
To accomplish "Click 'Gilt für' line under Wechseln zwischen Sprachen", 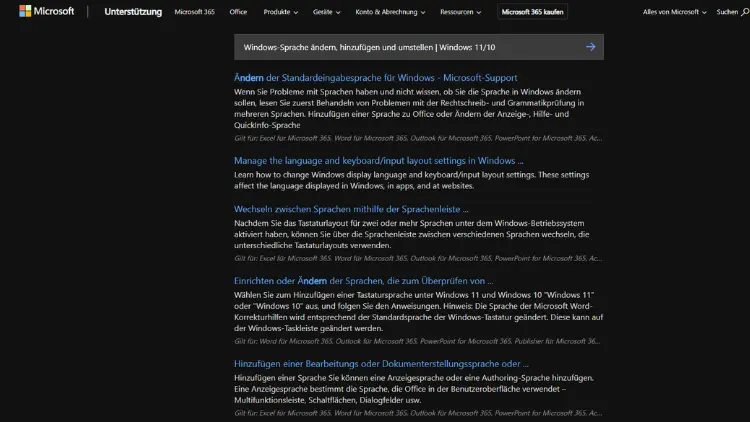I will [x=418, y=258].
